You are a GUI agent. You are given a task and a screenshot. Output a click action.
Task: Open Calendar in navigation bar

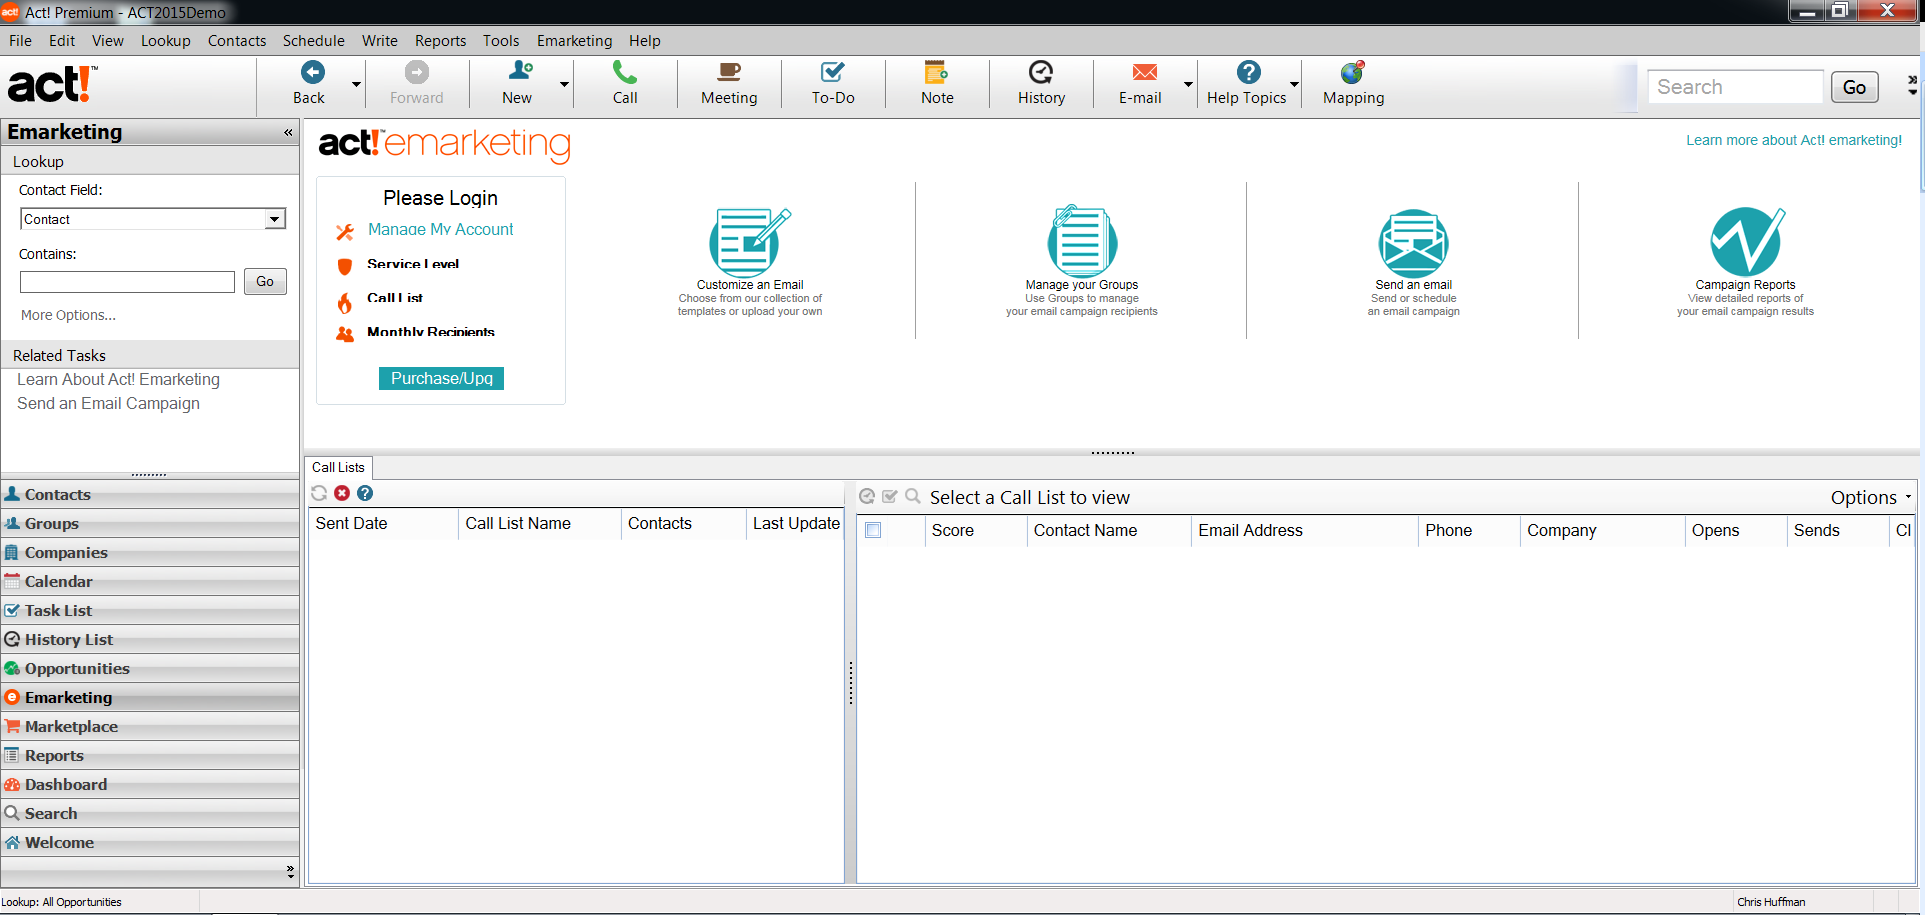click(x=150, y=581)
